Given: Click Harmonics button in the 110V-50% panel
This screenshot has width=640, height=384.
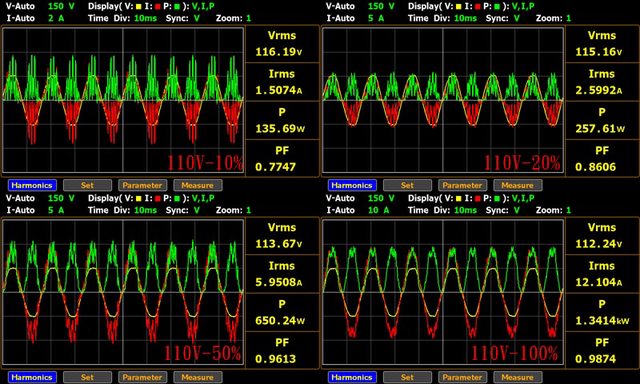Looking at the screenshot, I should coord(32,377).
